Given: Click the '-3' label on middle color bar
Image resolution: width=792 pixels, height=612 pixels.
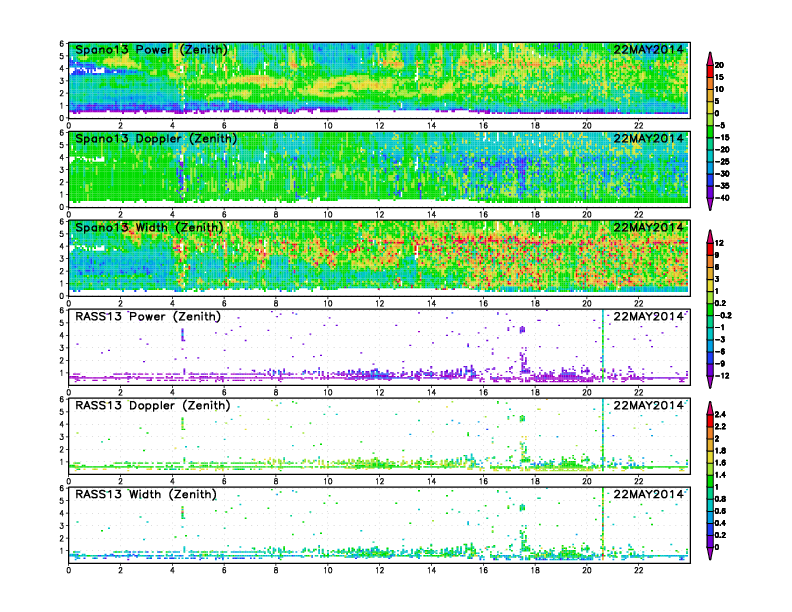Looking at the screenshot, I should pyautogui.click(x=720, y=339).
